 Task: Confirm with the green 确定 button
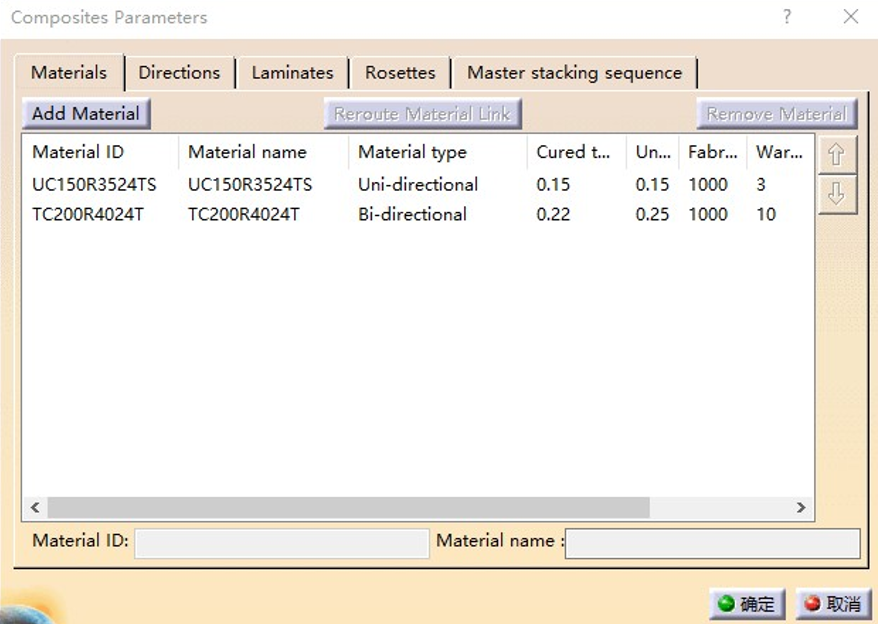coord(747,604)
